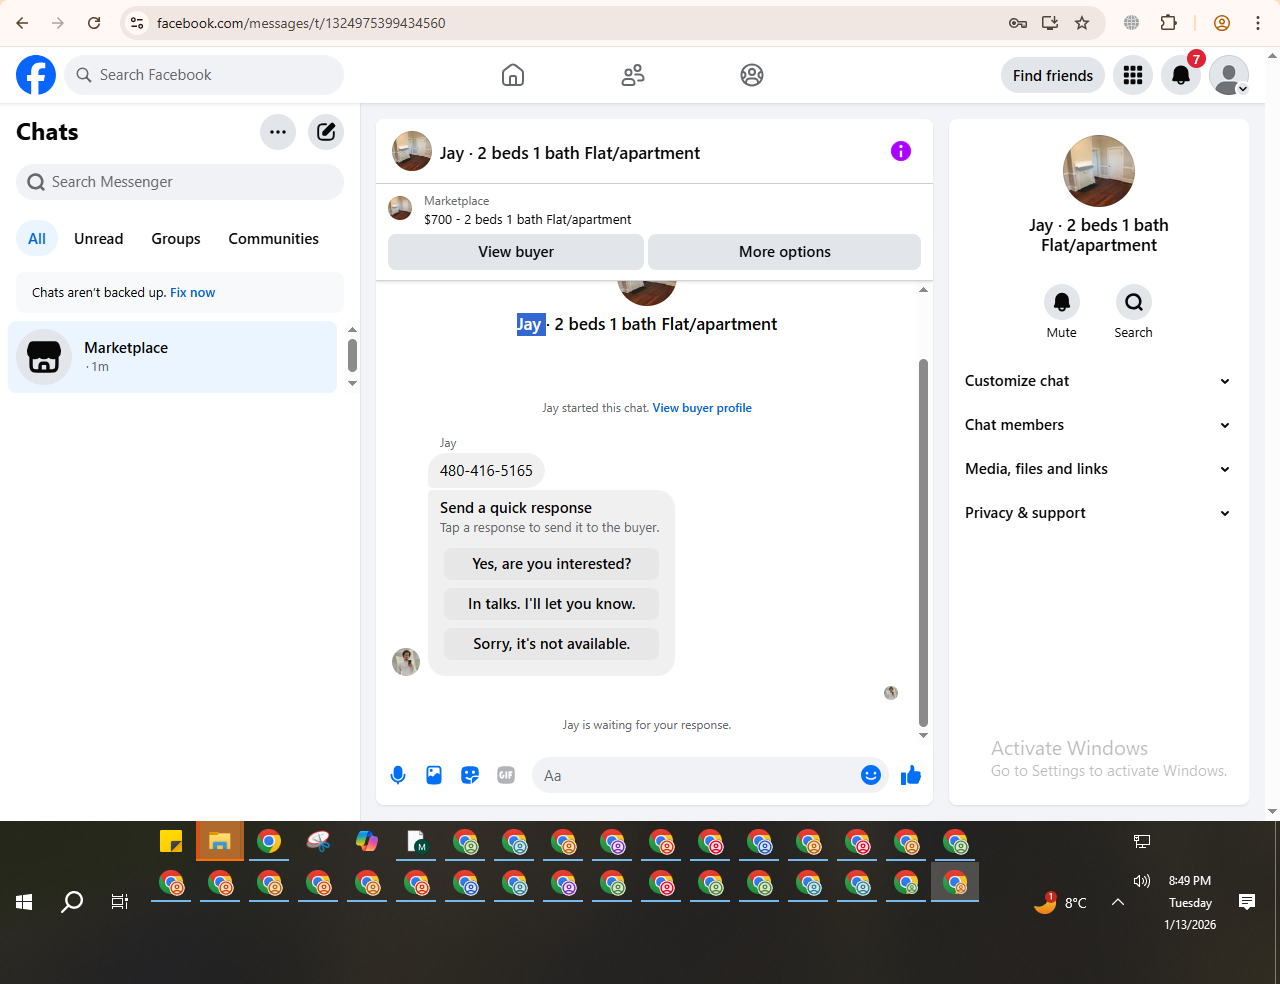
Task: Click the listing thumbnail in chat header
Action: pos(412,151)
